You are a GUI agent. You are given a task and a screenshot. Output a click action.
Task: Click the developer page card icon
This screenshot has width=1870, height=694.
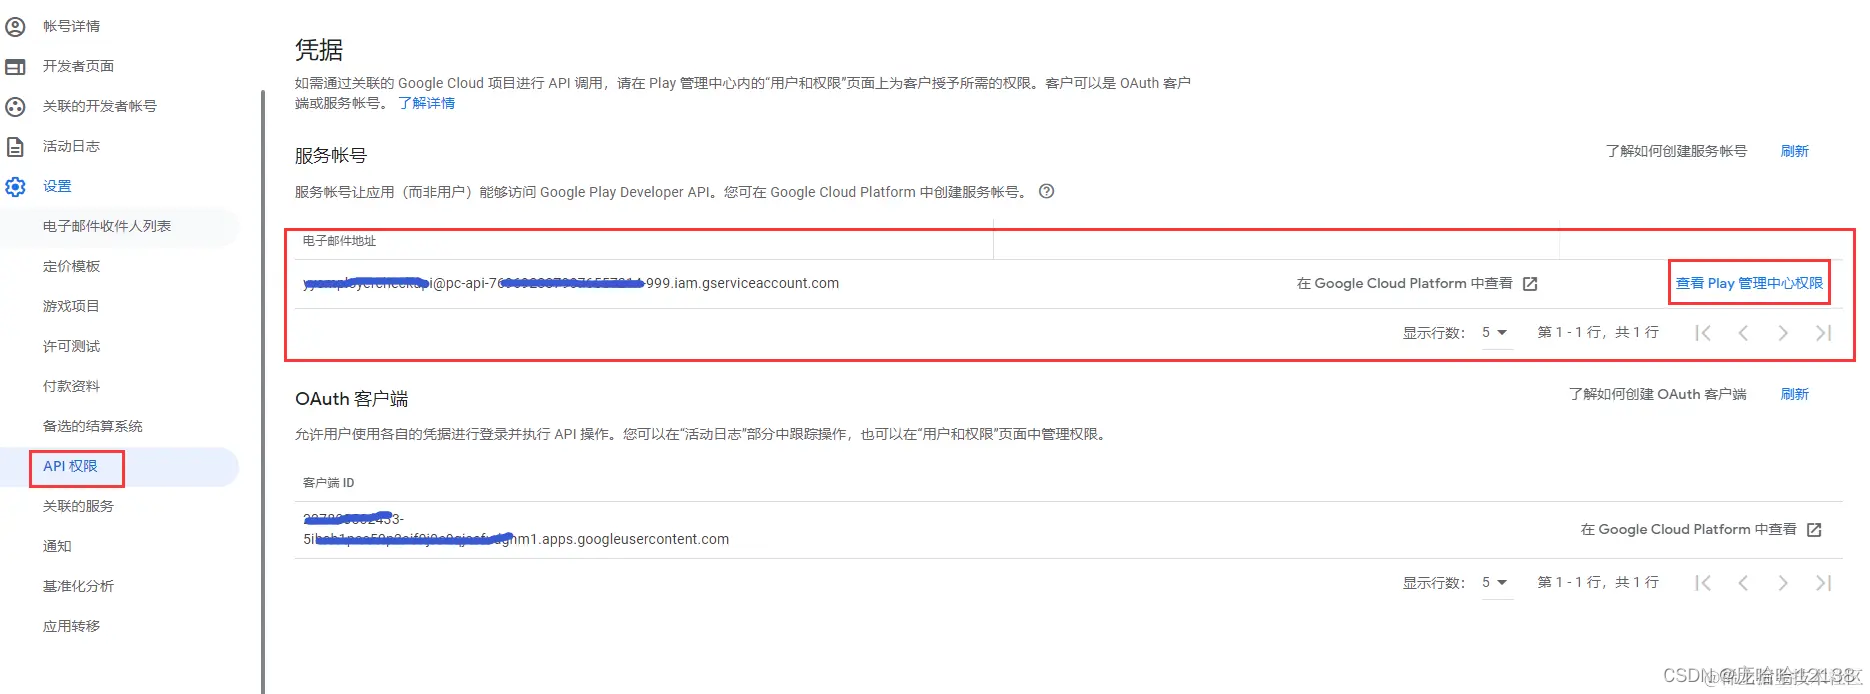(x=16, y=66)
